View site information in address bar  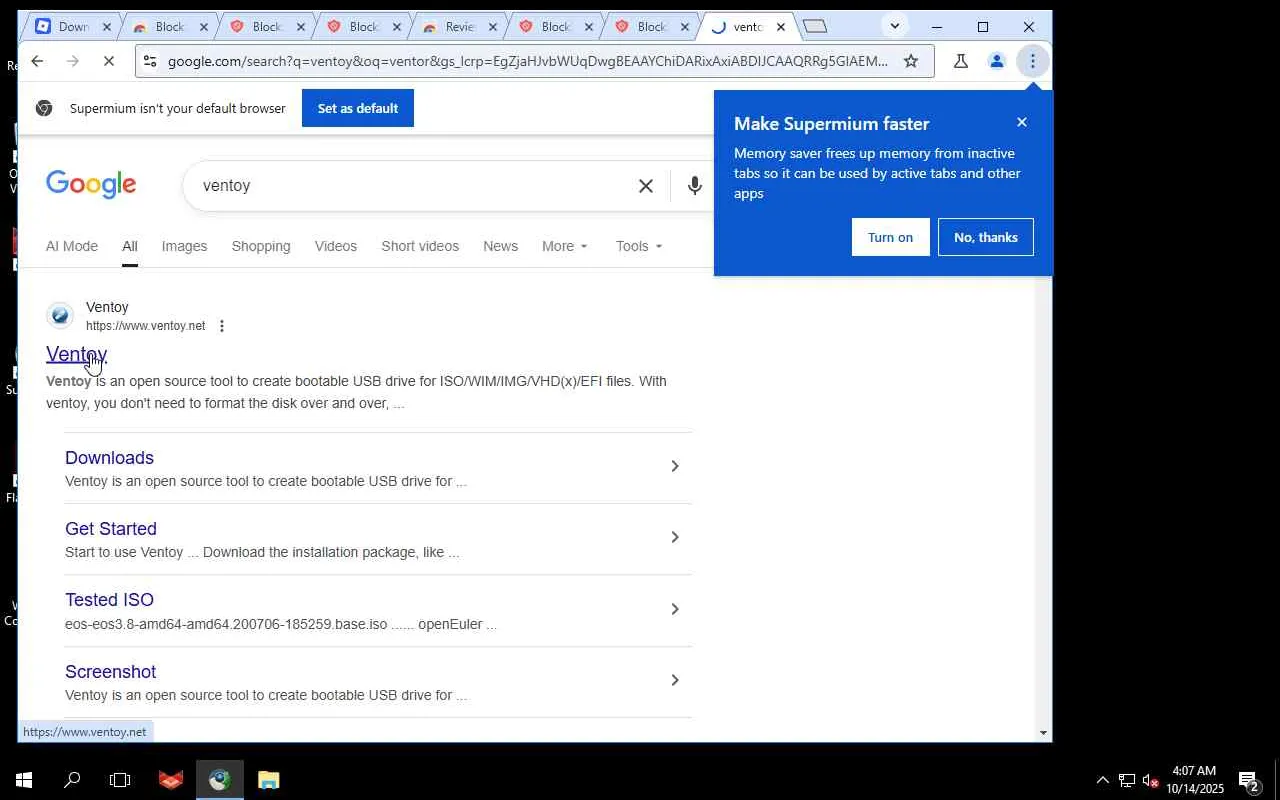point(150,61)
